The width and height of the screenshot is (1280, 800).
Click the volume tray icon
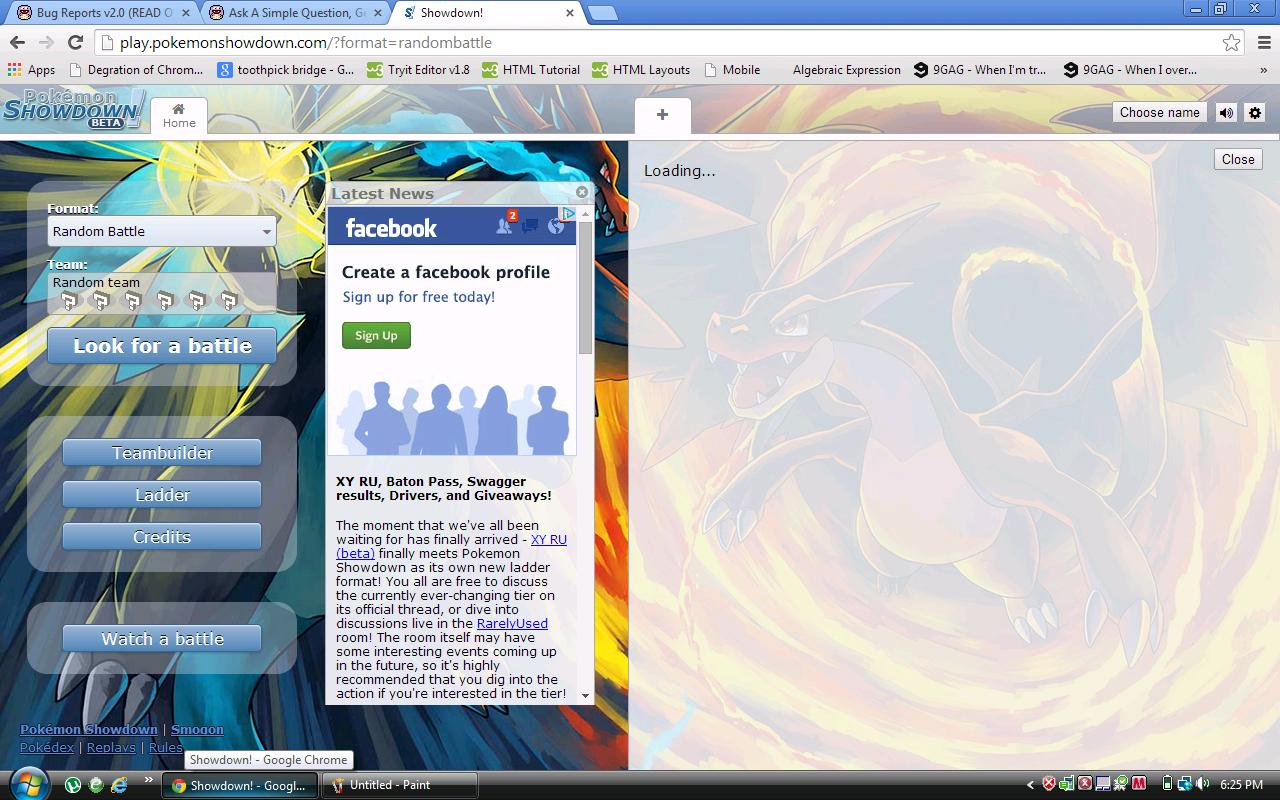[x=1202, y=785]
